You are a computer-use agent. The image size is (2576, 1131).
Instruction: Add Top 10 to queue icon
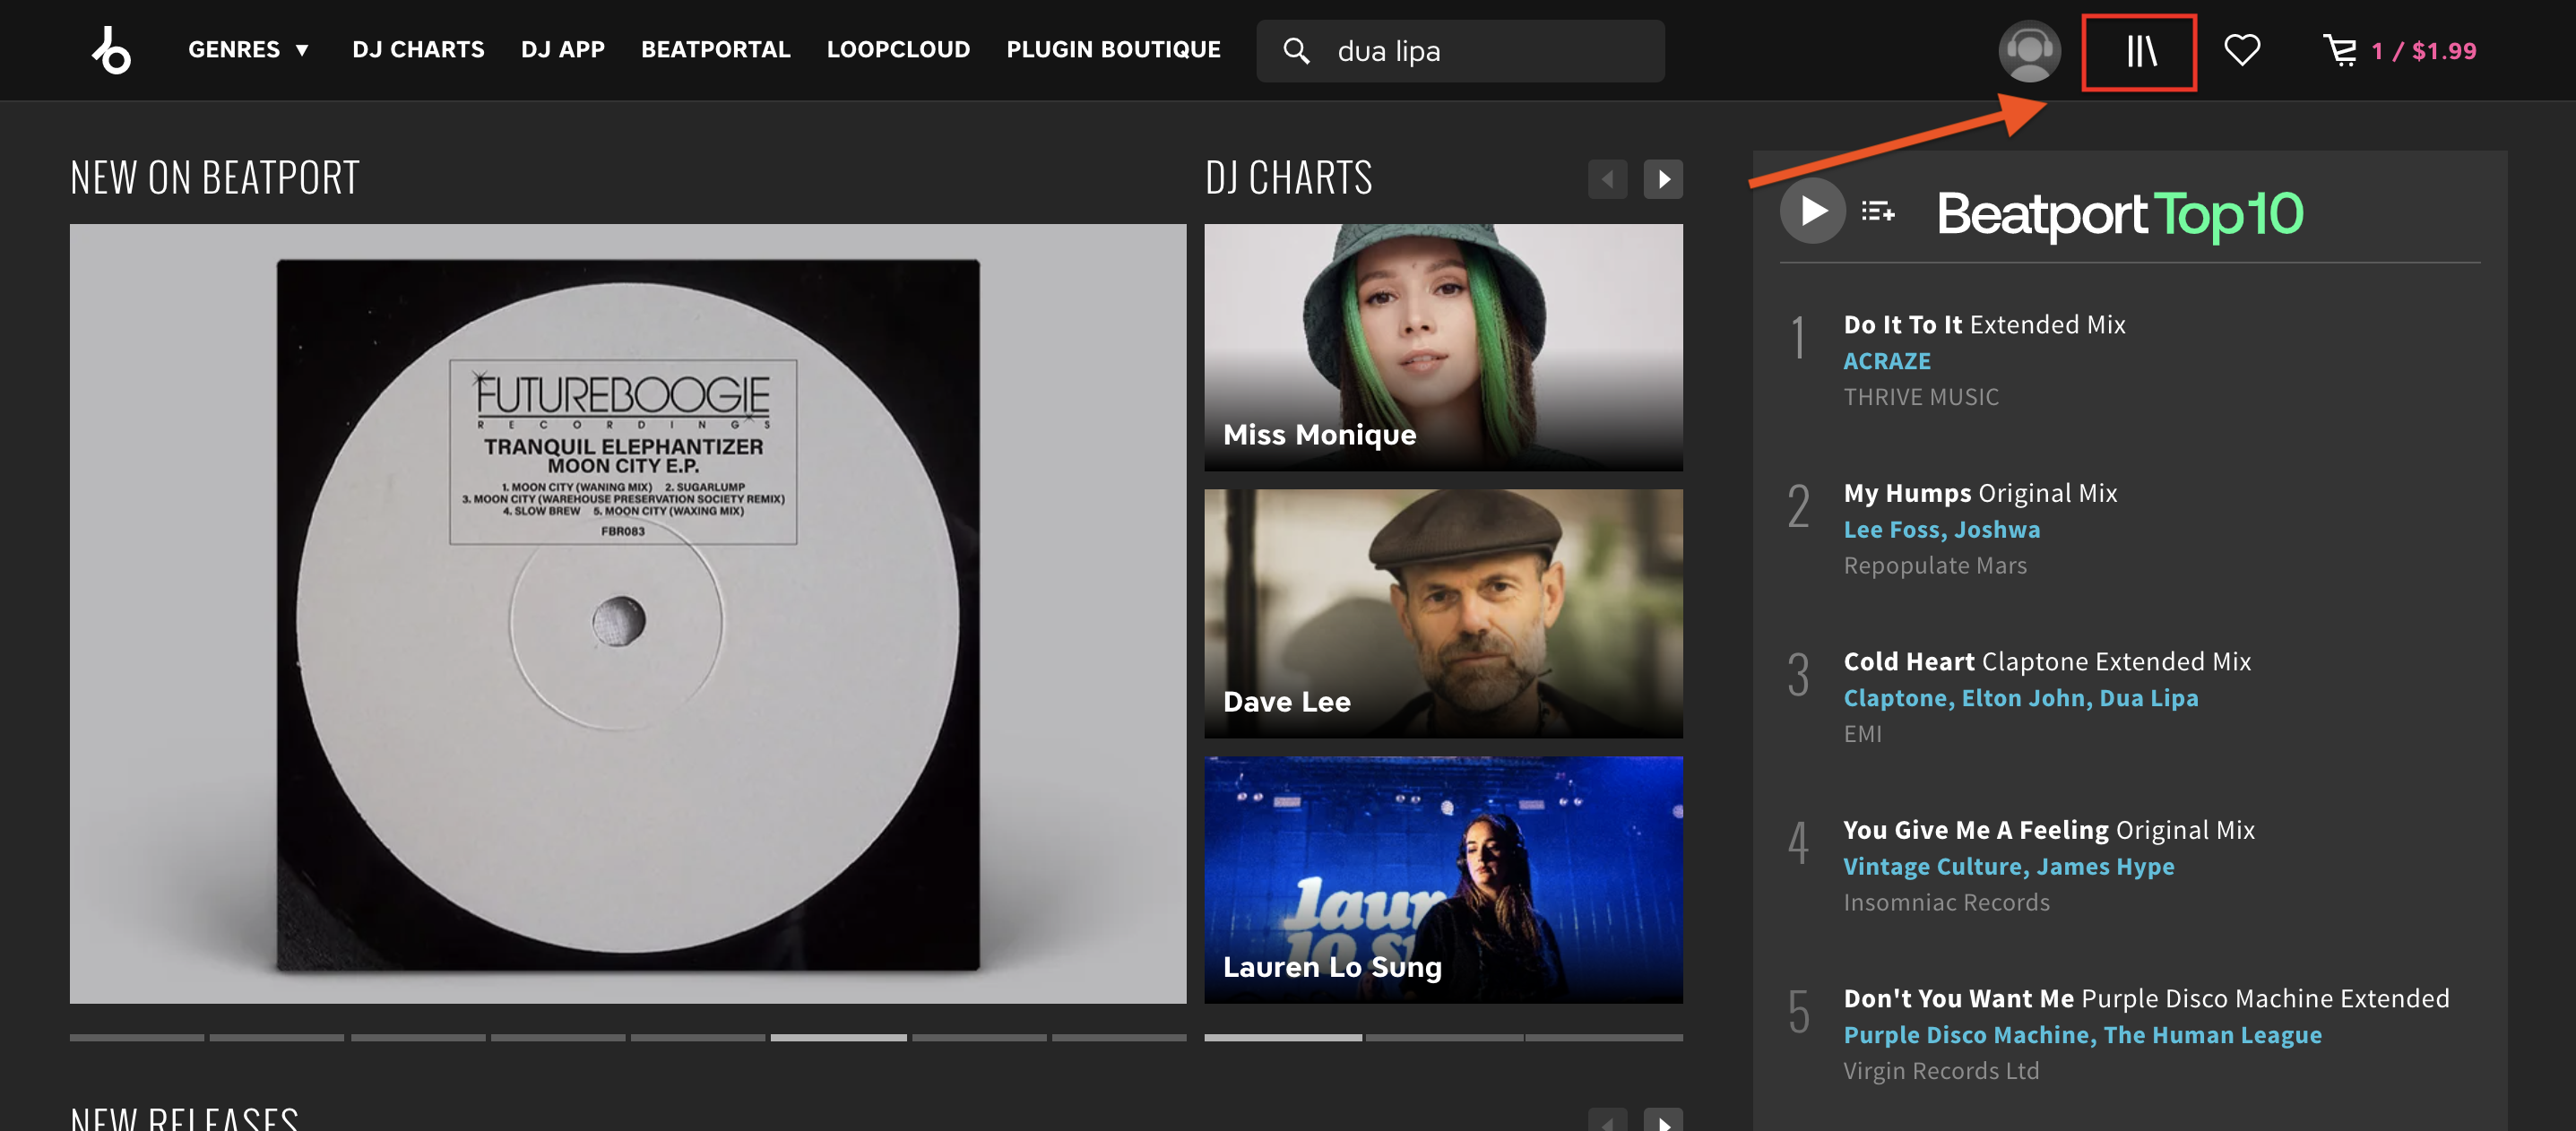1877,211
